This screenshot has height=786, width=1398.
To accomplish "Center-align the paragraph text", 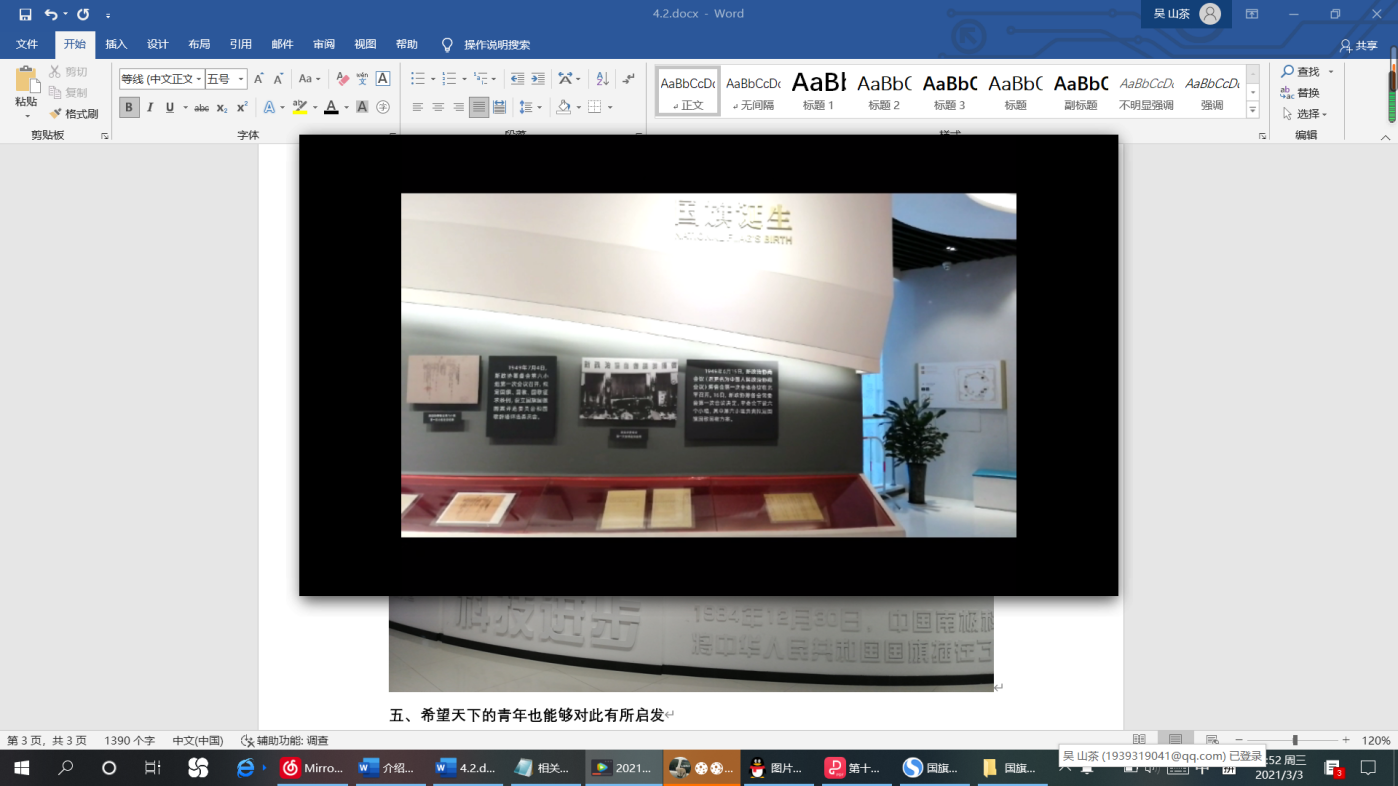I will 438,108.
